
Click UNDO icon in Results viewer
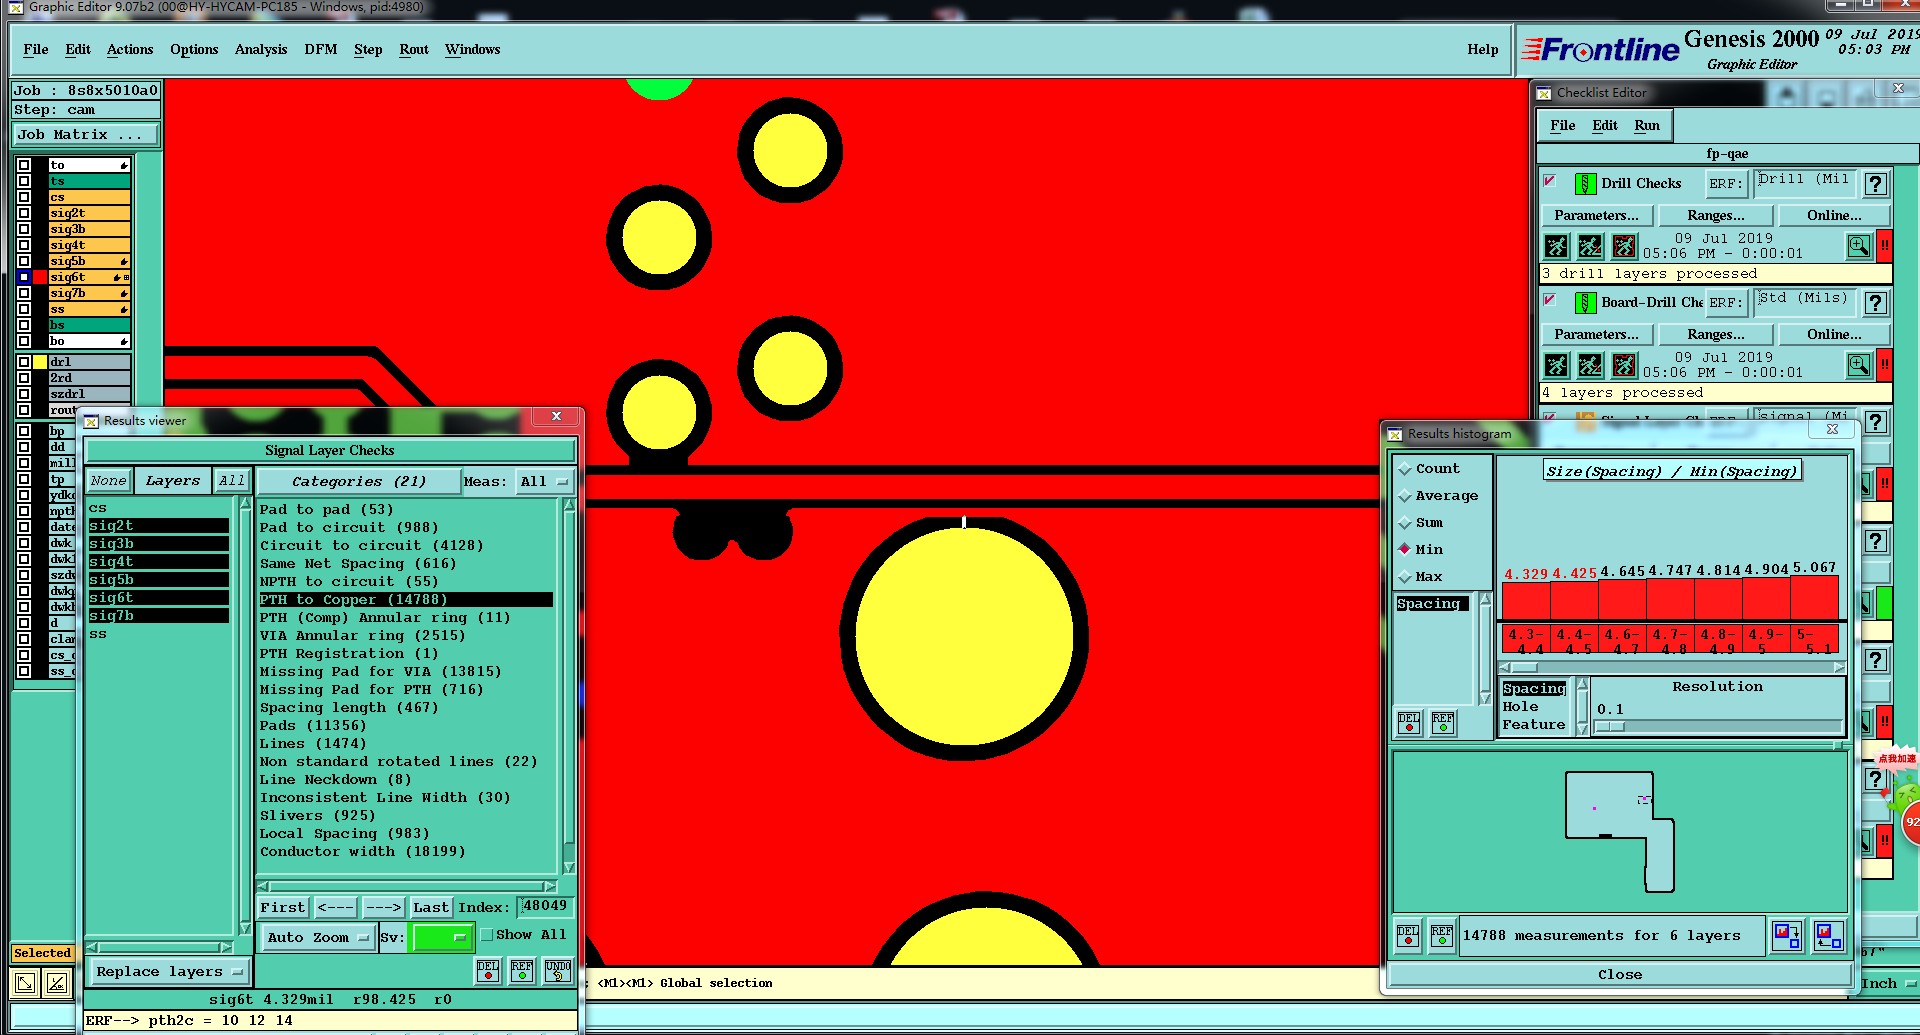pyautogui.click(x=558, y=971)
